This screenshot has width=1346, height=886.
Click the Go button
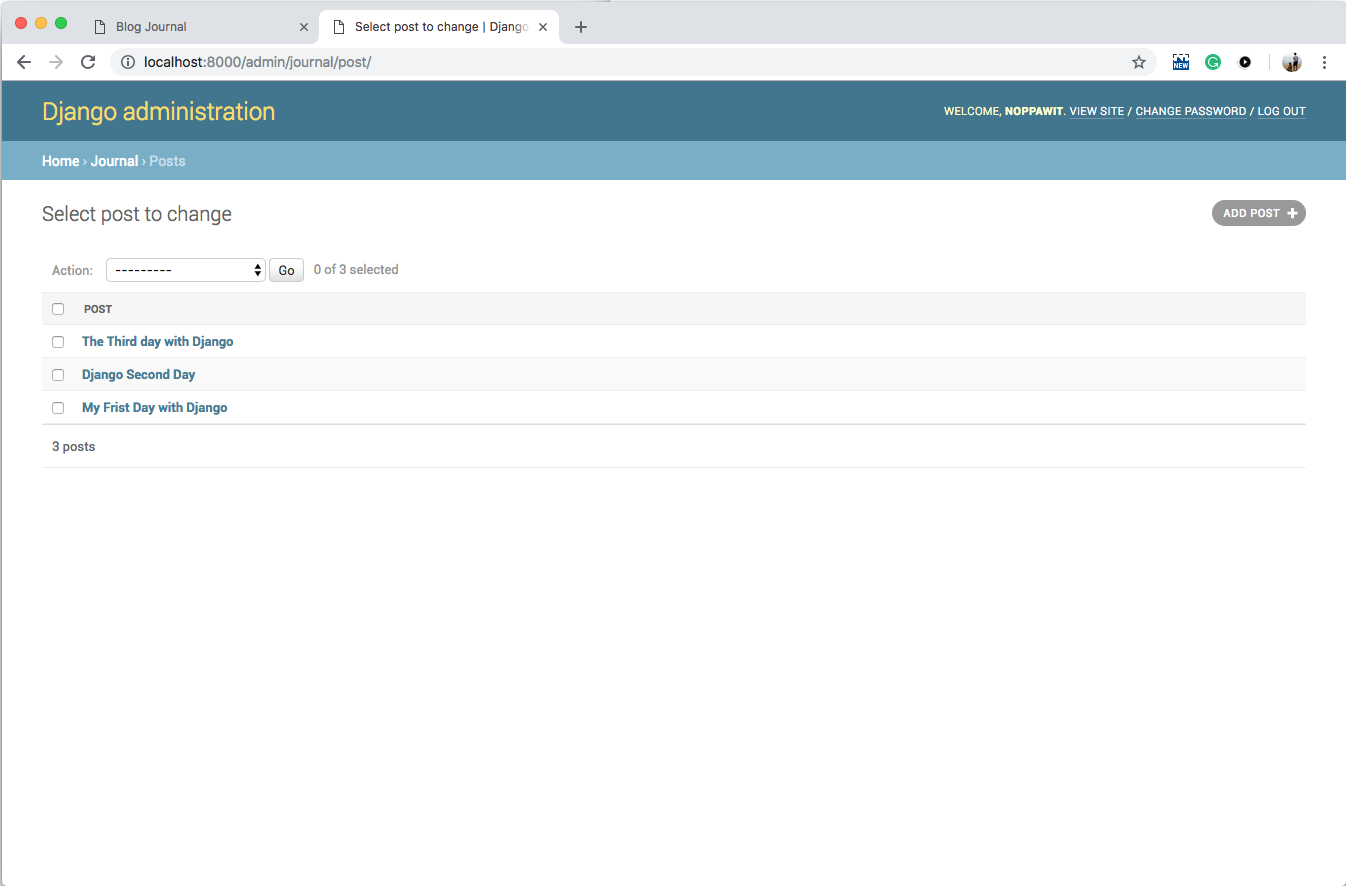(x=286, y=270)
